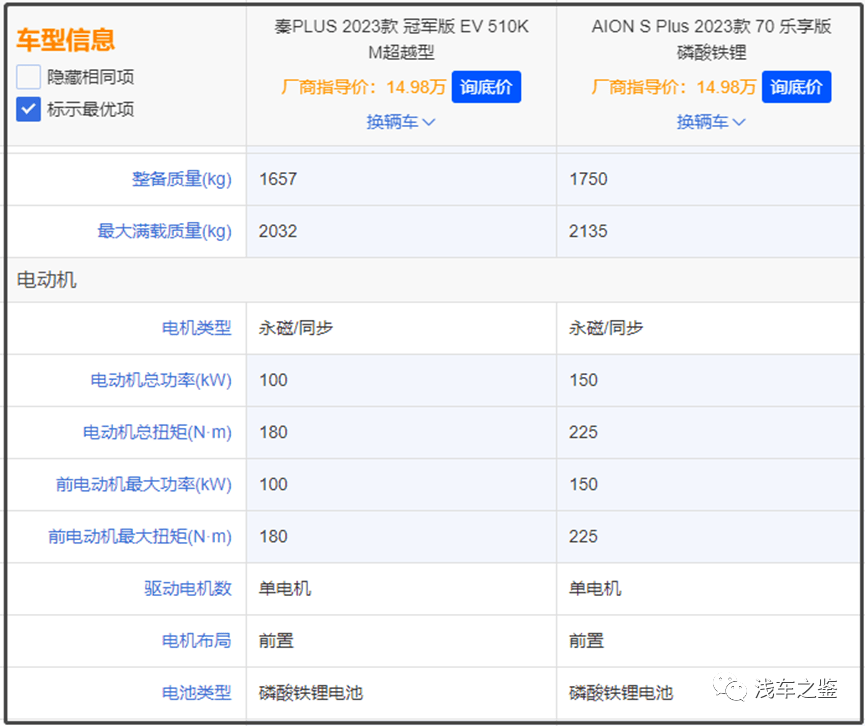Open 换辆车 dropdown under 秦PLUS
Viewport: 865px width, 726px height.
pyautogui.click(x=401, y=121)
